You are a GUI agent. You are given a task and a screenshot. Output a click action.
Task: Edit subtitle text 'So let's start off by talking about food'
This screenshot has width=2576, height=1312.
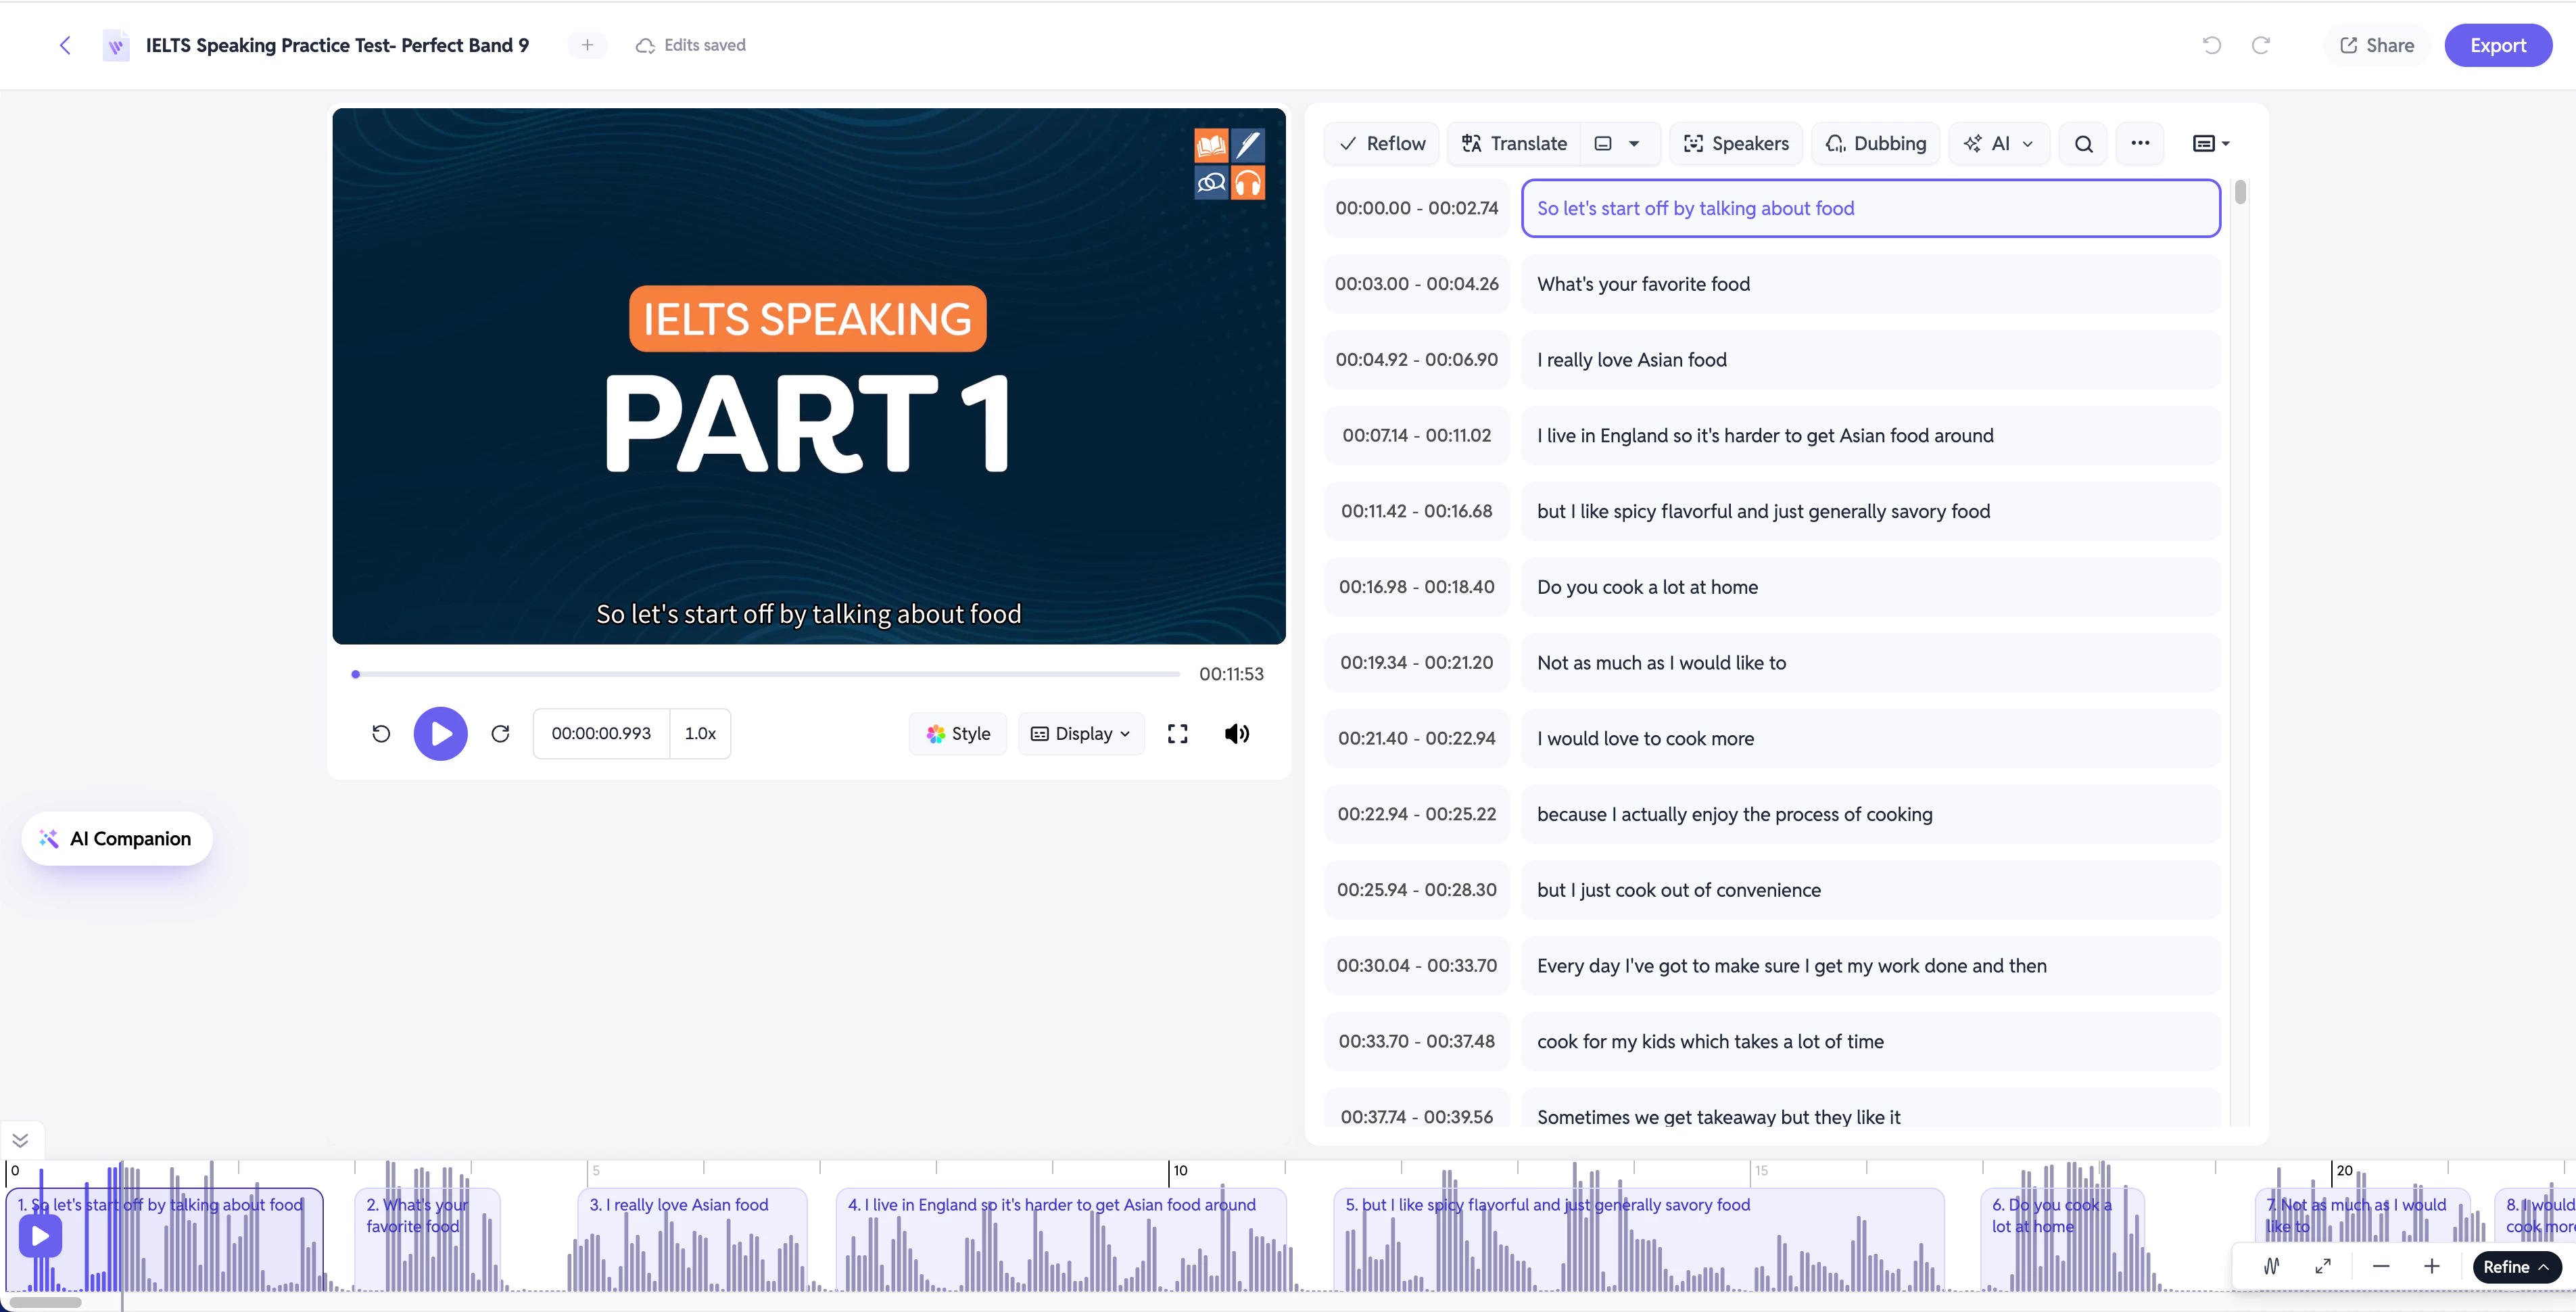point(1870,208)
